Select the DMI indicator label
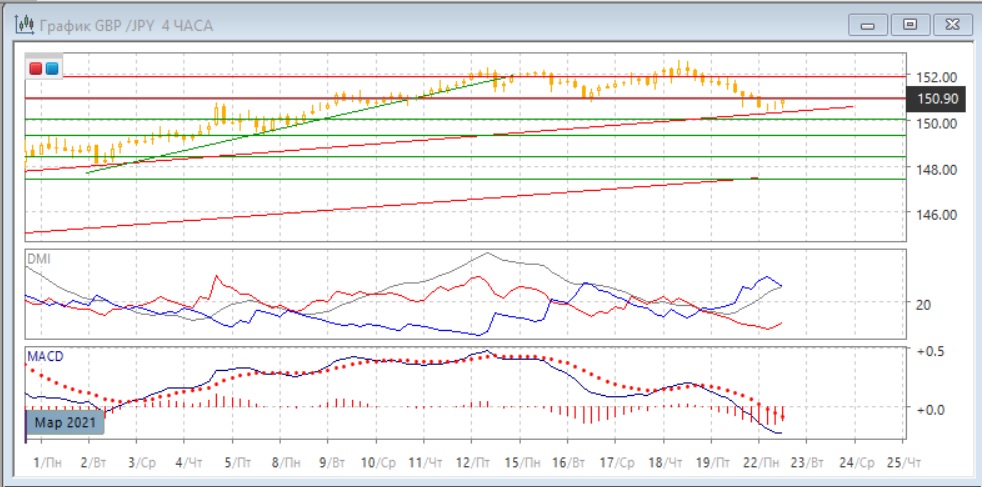 tap(38, 259)
